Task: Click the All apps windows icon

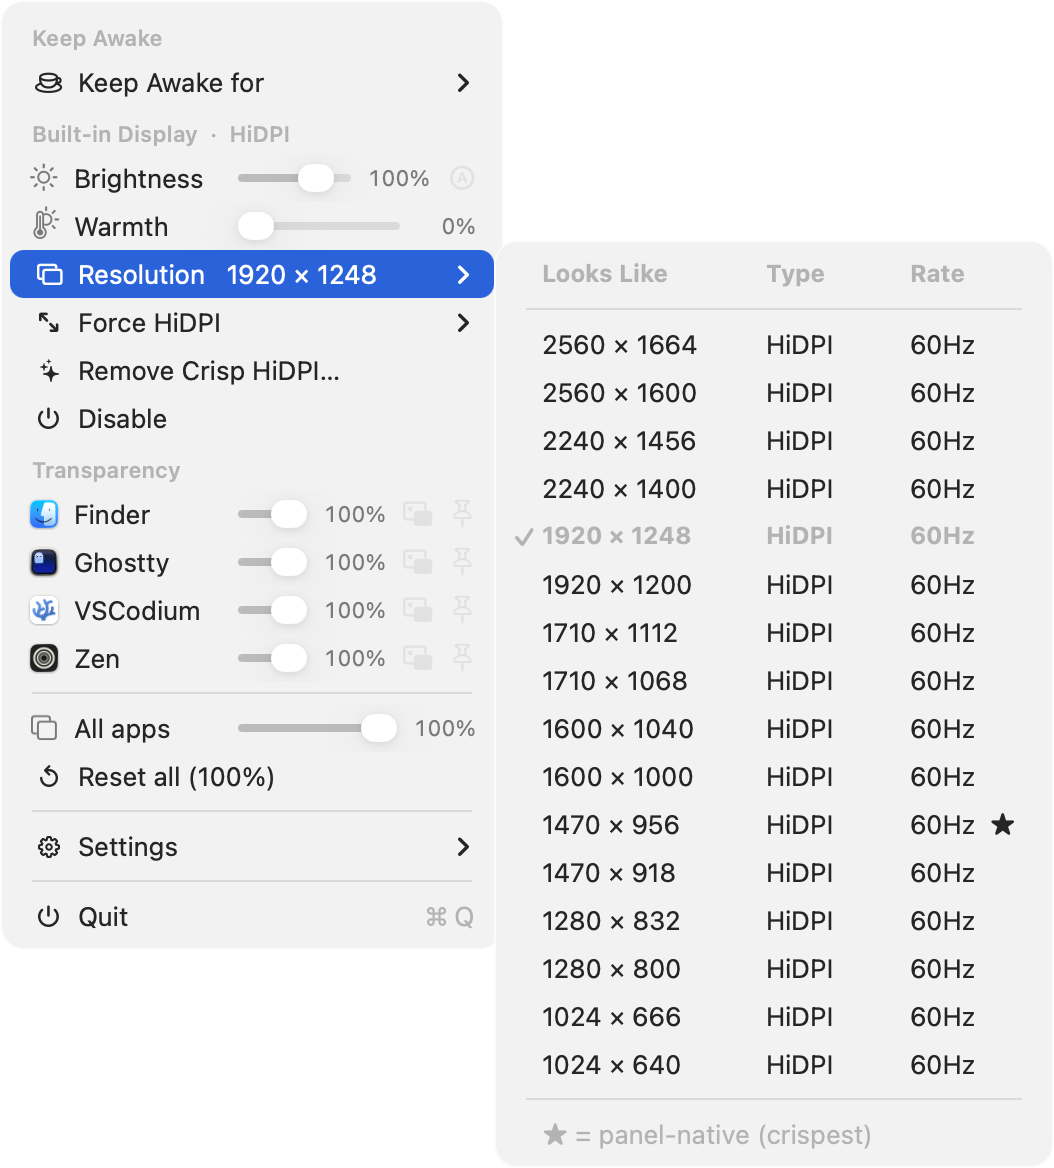Action: point(44,728)
